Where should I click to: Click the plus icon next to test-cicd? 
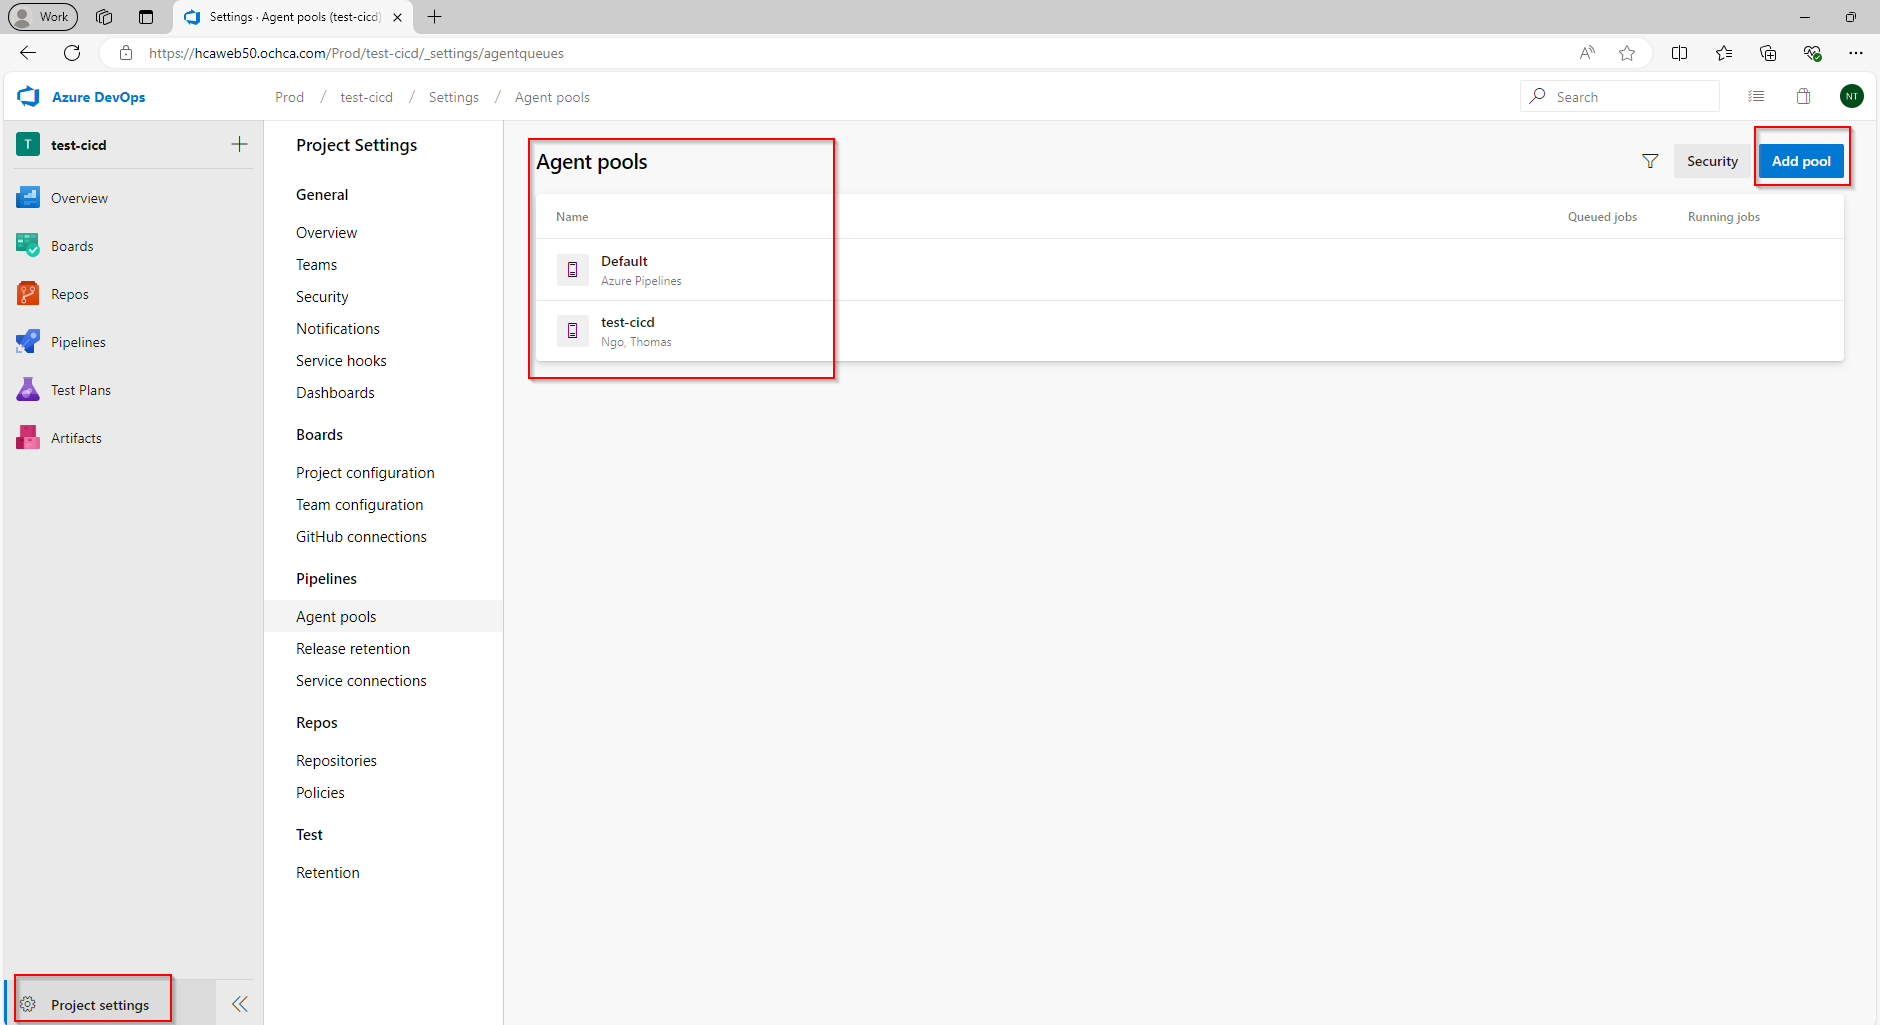tap(239, 144)
